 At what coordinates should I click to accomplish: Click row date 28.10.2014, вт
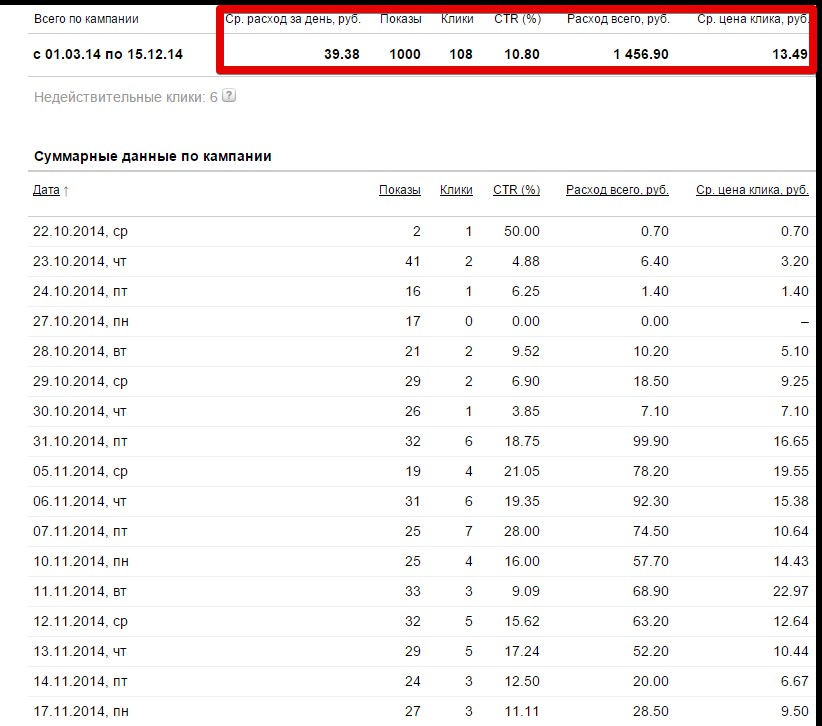[80, 351]
